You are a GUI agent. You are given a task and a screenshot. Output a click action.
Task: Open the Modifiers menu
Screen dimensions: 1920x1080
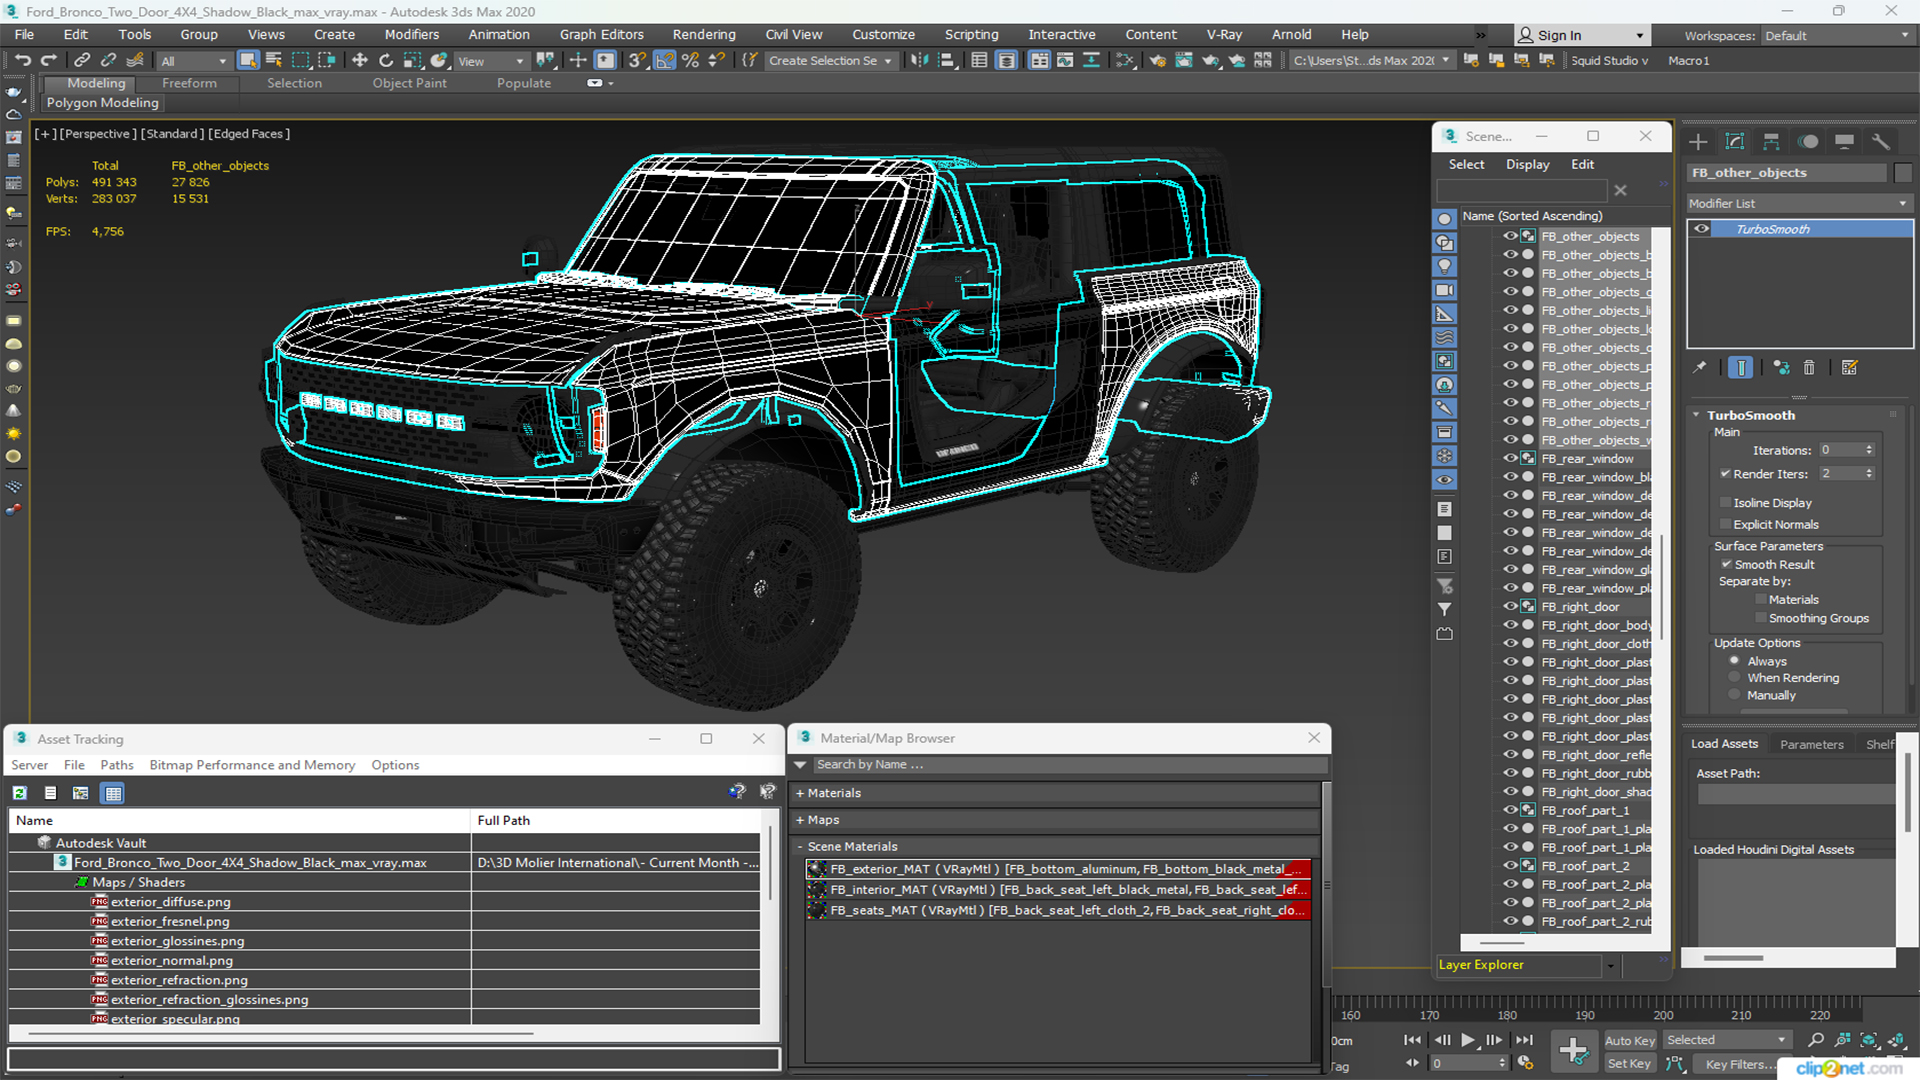coord(411,35)
